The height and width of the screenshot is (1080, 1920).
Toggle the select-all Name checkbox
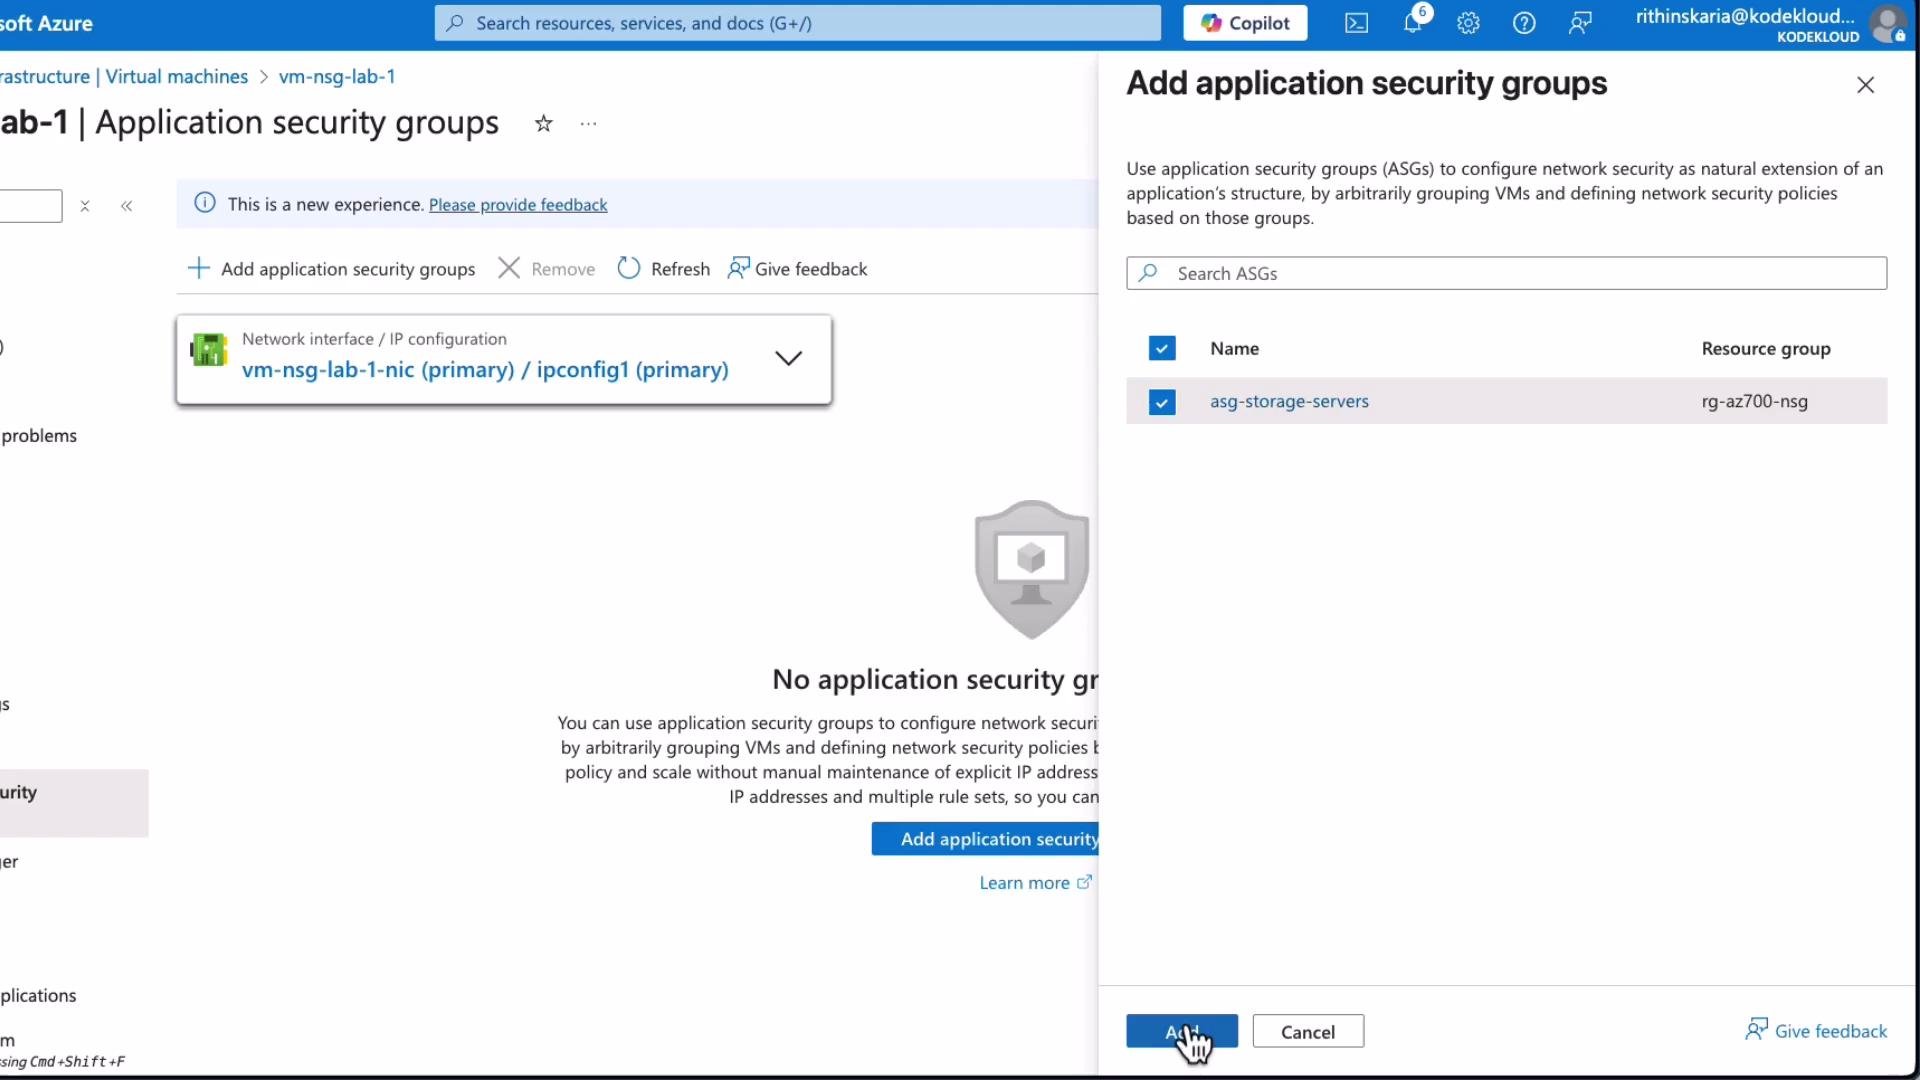coord(1162,348)
